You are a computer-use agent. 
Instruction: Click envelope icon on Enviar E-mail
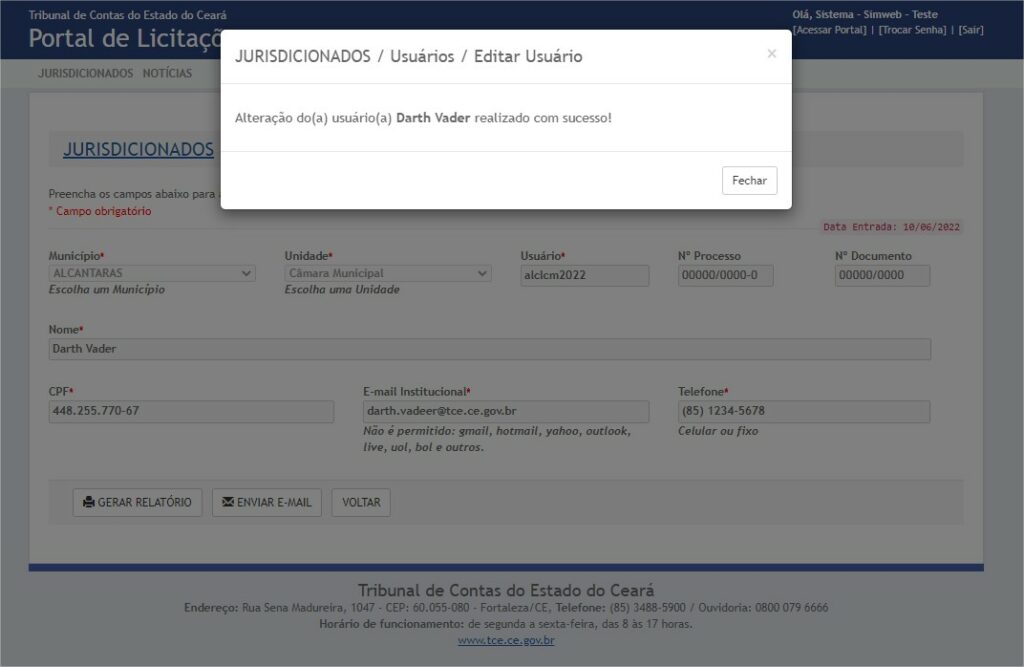click(228, 503)
